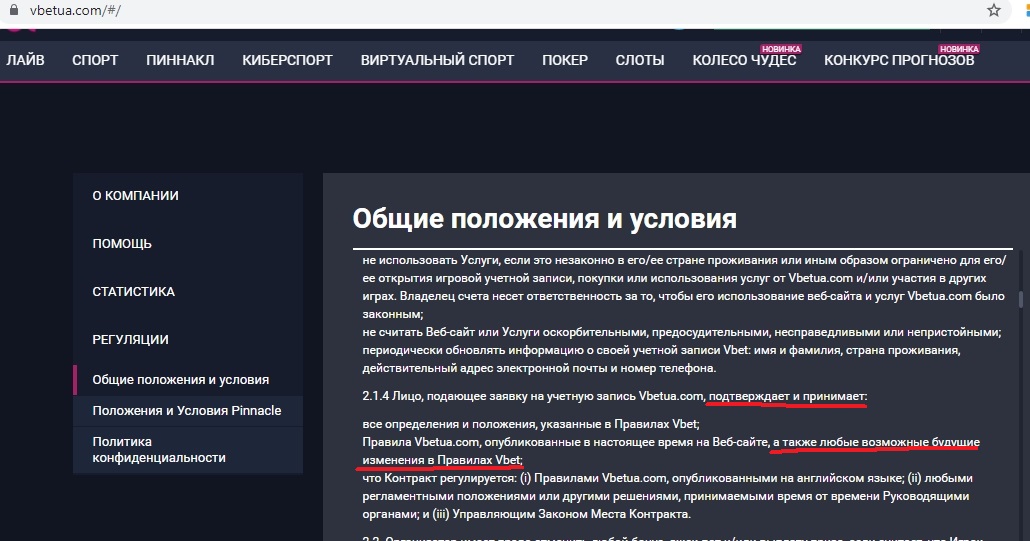Click the vbetua.com address bar URL
Viewport: 1030px width, 541px height.
[75, 11]
